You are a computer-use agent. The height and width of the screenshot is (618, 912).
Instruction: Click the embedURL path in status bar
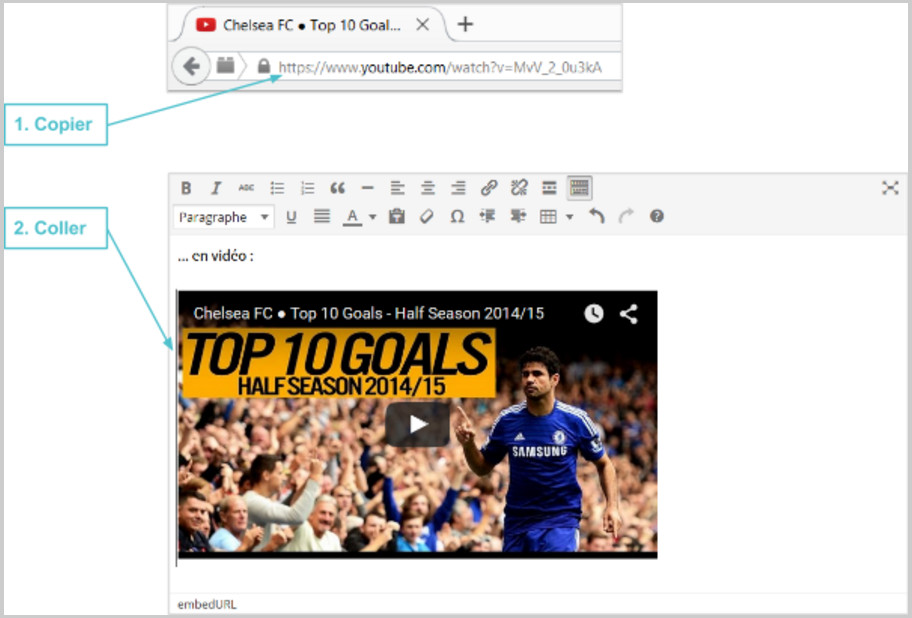[206, 605]
